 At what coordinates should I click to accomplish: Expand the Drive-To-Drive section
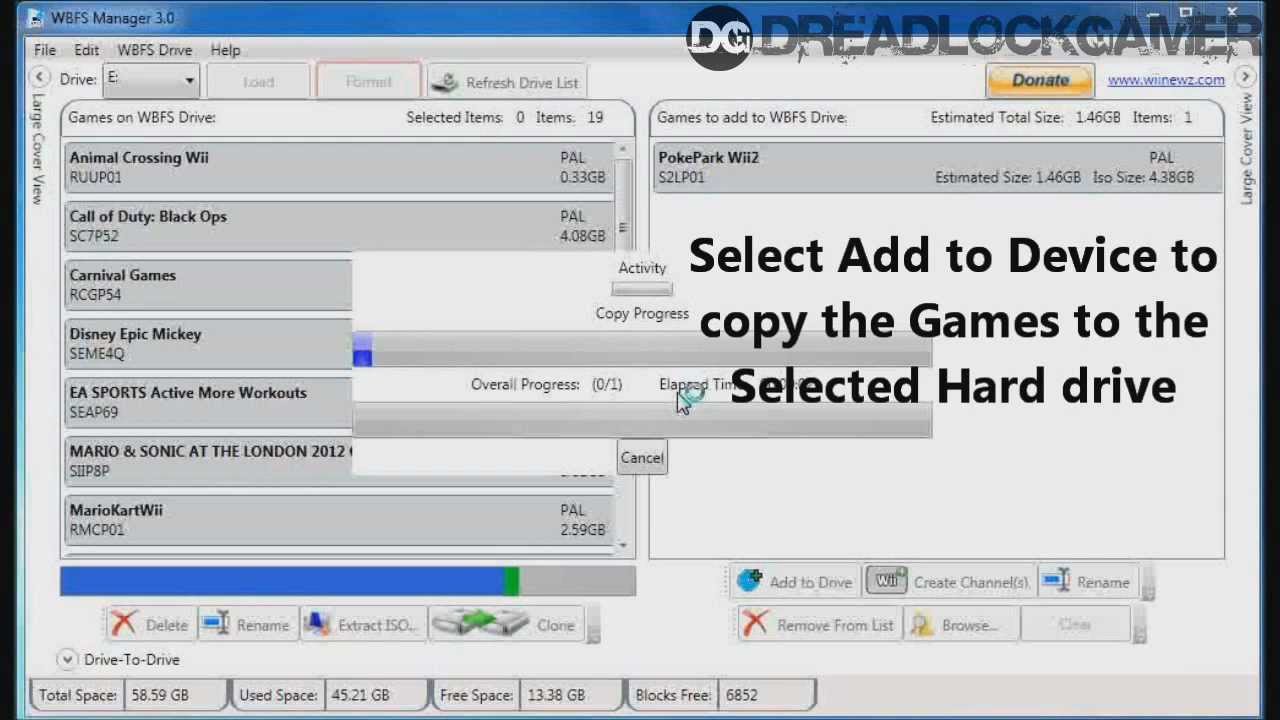67,659
